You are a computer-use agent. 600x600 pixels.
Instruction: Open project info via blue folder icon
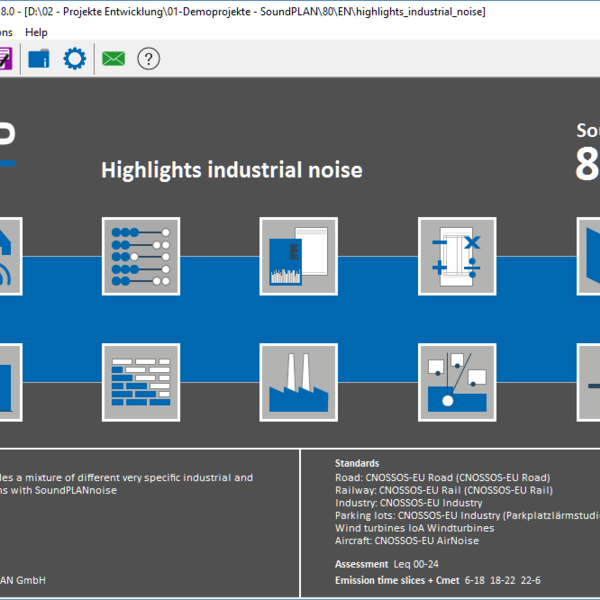(39, 59)
